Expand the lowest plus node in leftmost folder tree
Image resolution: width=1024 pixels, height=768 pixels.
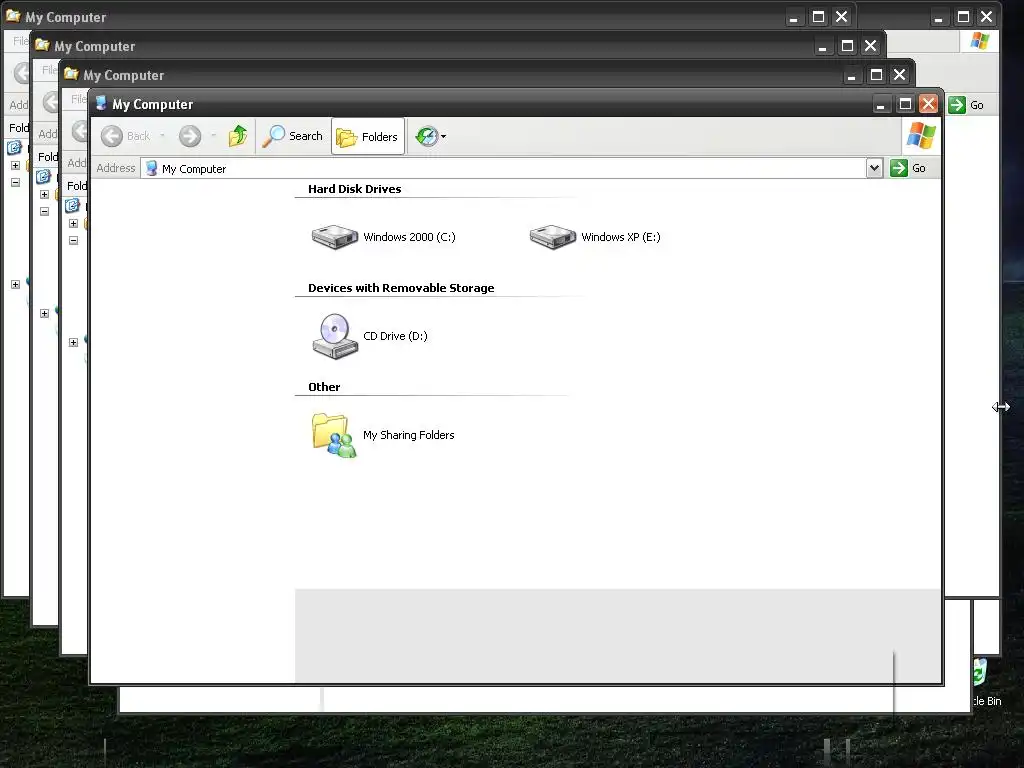[x=15, y=284]
